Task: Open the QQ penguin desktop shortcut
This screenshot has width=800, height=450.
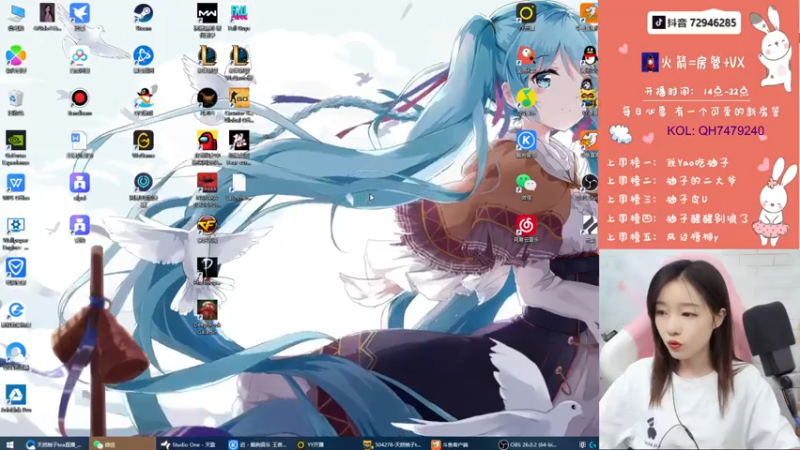Action: click(590, 56)
